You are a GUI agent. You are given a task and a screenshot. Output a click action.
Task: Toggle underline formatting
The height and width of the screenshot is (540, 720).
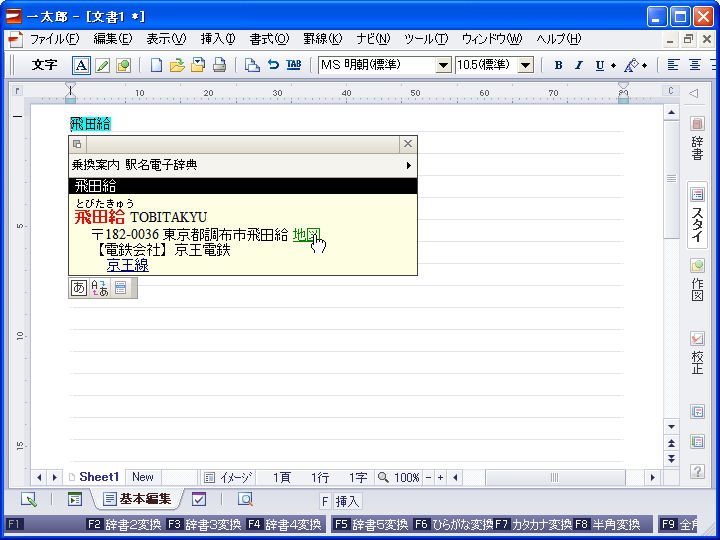(x=600, y=65)
